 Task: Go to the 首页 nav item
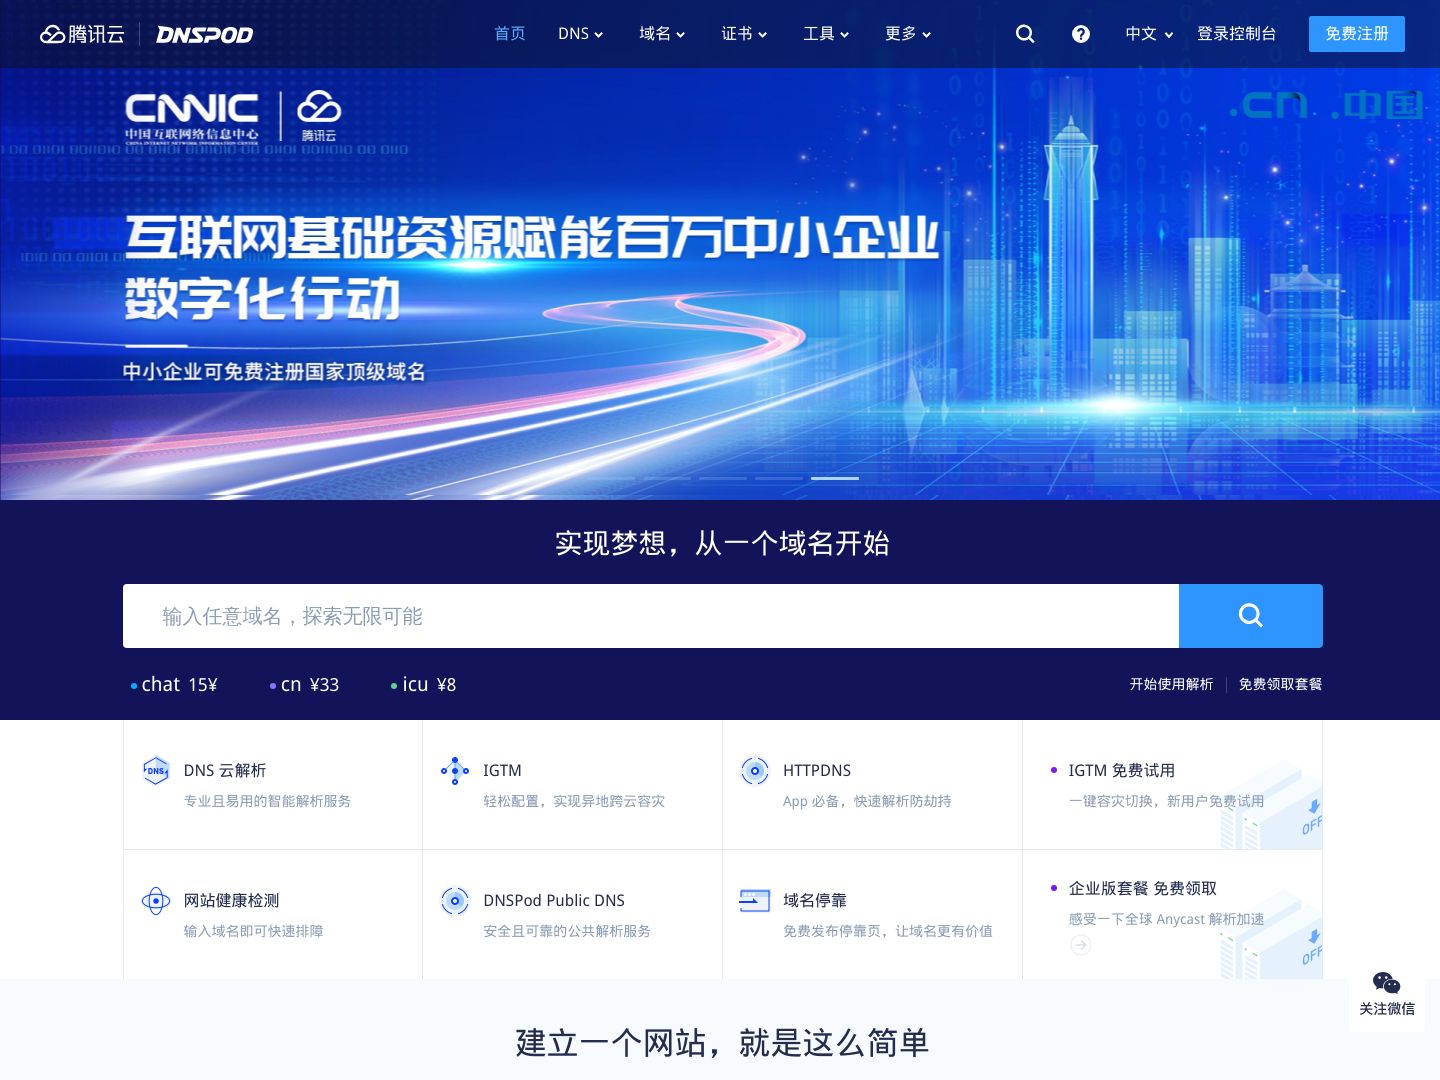tap(510, 34)
